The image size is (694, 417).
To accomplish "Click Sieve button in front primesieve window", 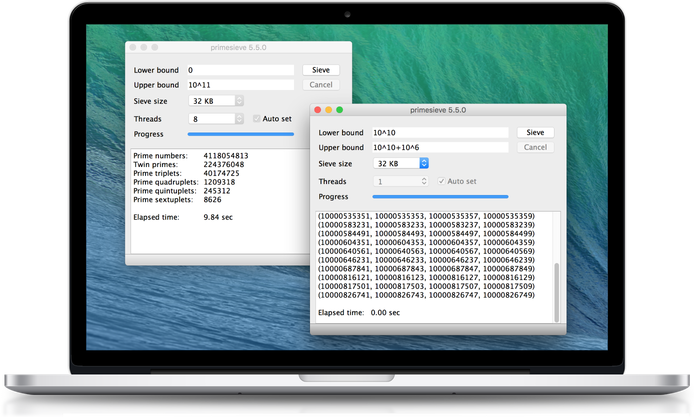I will pos(535,132).
